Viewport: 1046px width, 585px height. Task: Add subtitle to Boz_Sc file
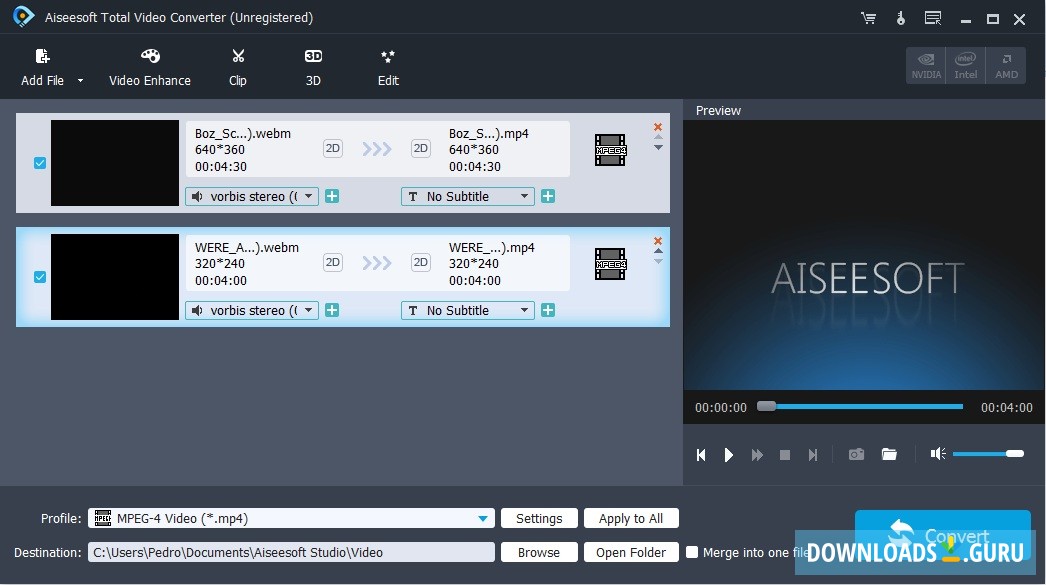(x=548, y=196)
